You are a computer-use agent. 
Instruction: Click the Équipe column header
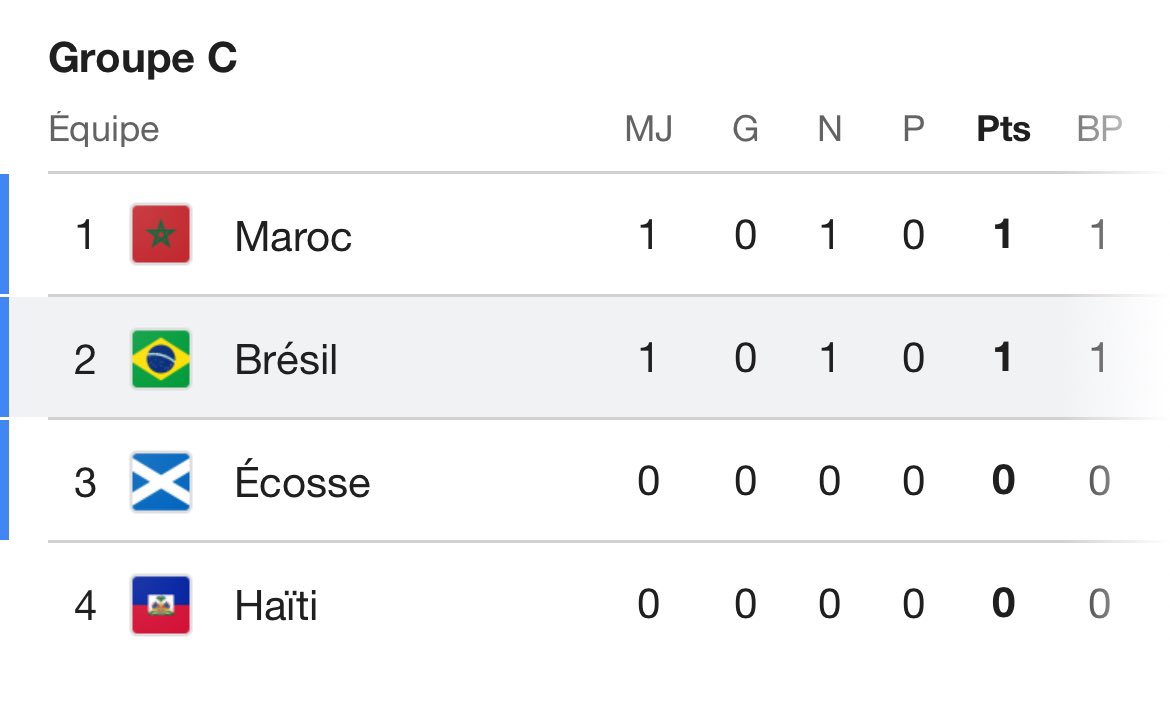104,128
